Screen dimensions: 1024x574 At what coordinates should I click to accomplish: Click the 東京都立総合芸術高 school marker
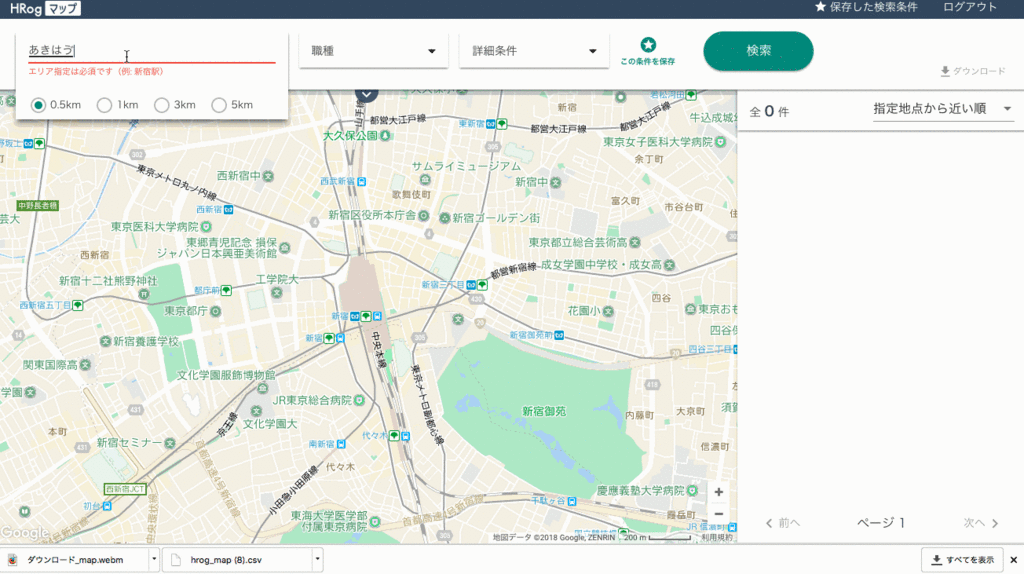tap(635, 242)
